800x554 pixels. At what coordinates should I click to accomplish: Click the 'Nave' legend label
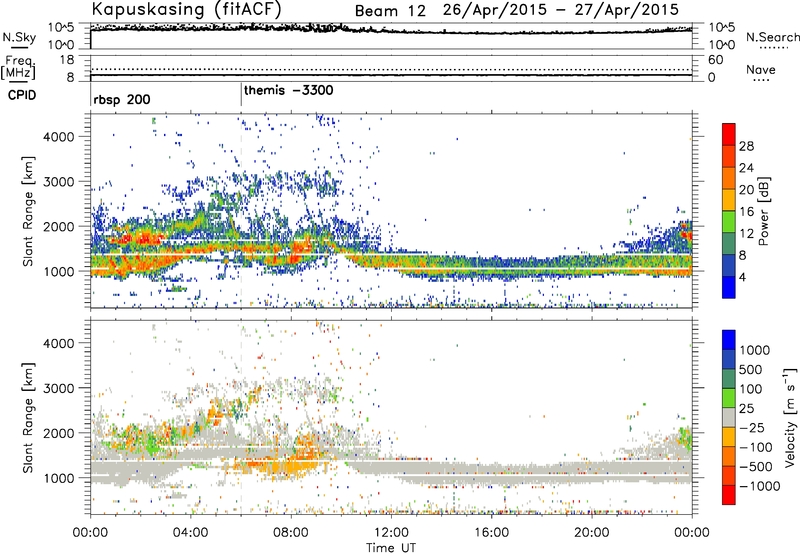(x=761, y=70)
